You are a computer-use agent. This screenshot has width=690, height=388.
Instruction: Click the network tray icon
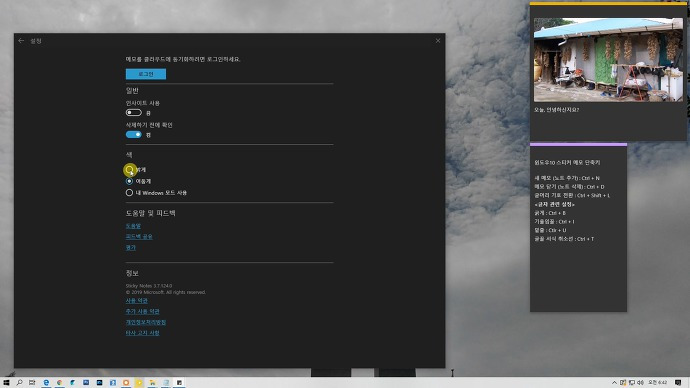(632, 383)
